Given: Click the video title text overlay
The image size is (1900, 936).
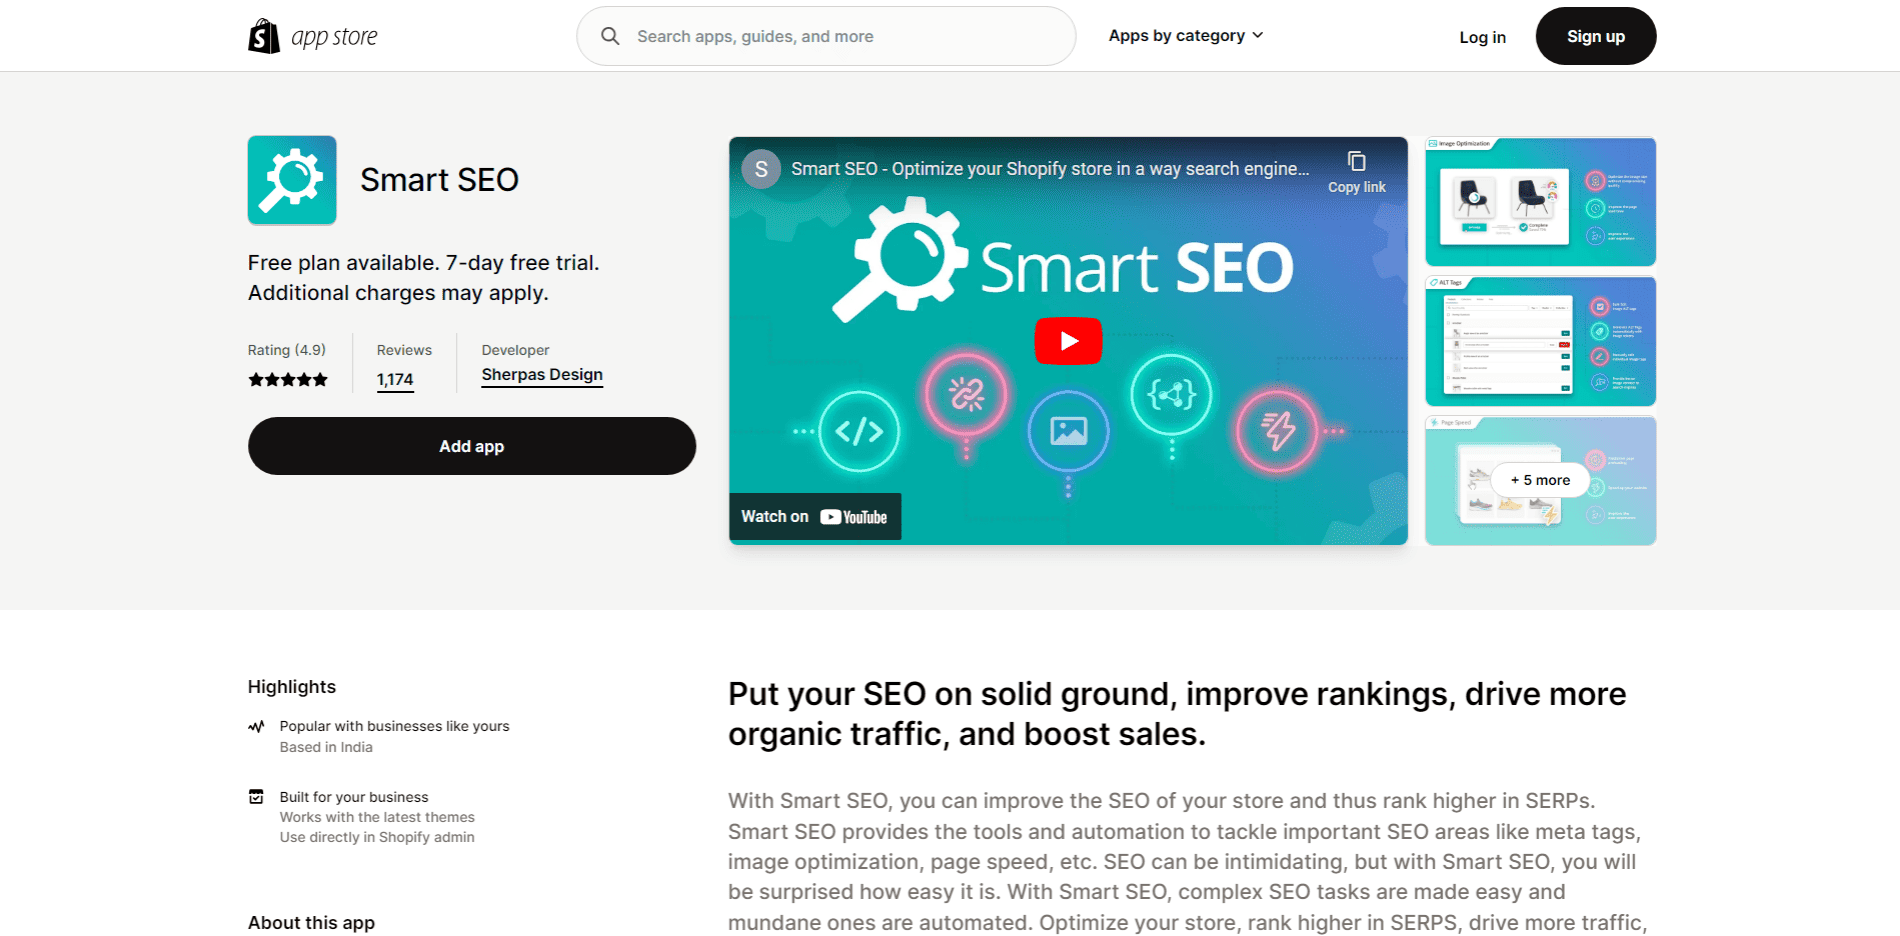Looking at the screenshot, I should [1050, 169].
